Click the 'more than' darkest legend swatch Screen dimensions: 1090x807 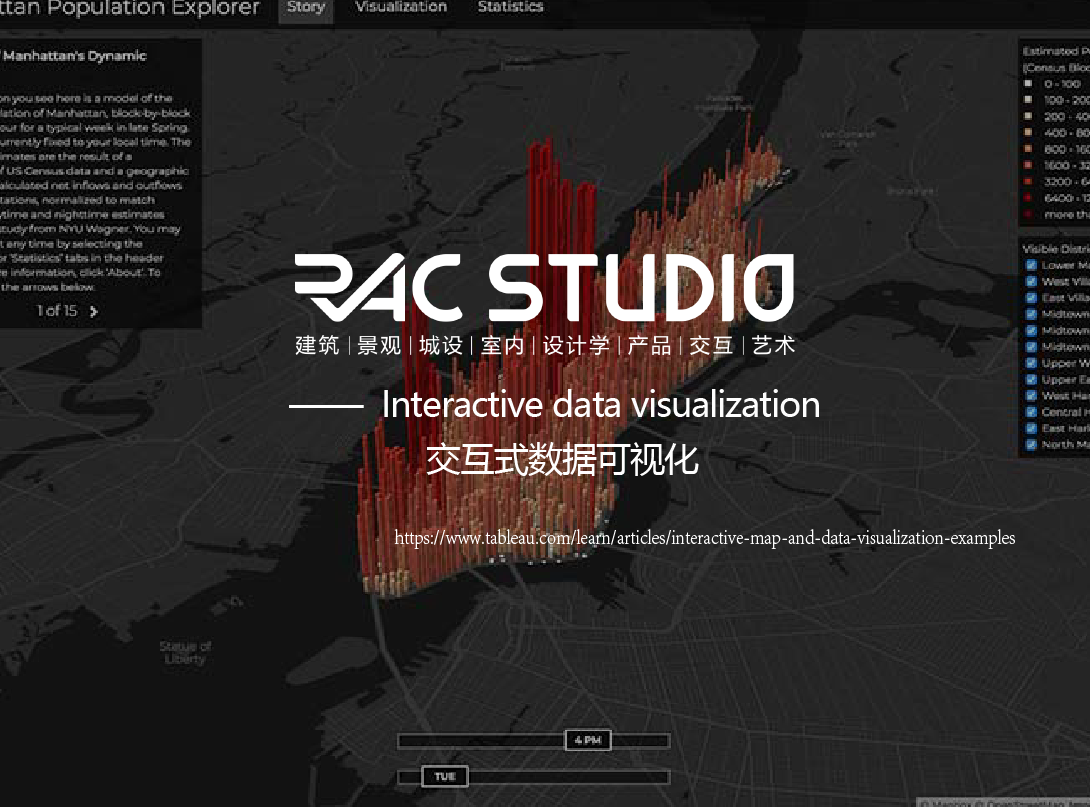[x=1028, y=214]
